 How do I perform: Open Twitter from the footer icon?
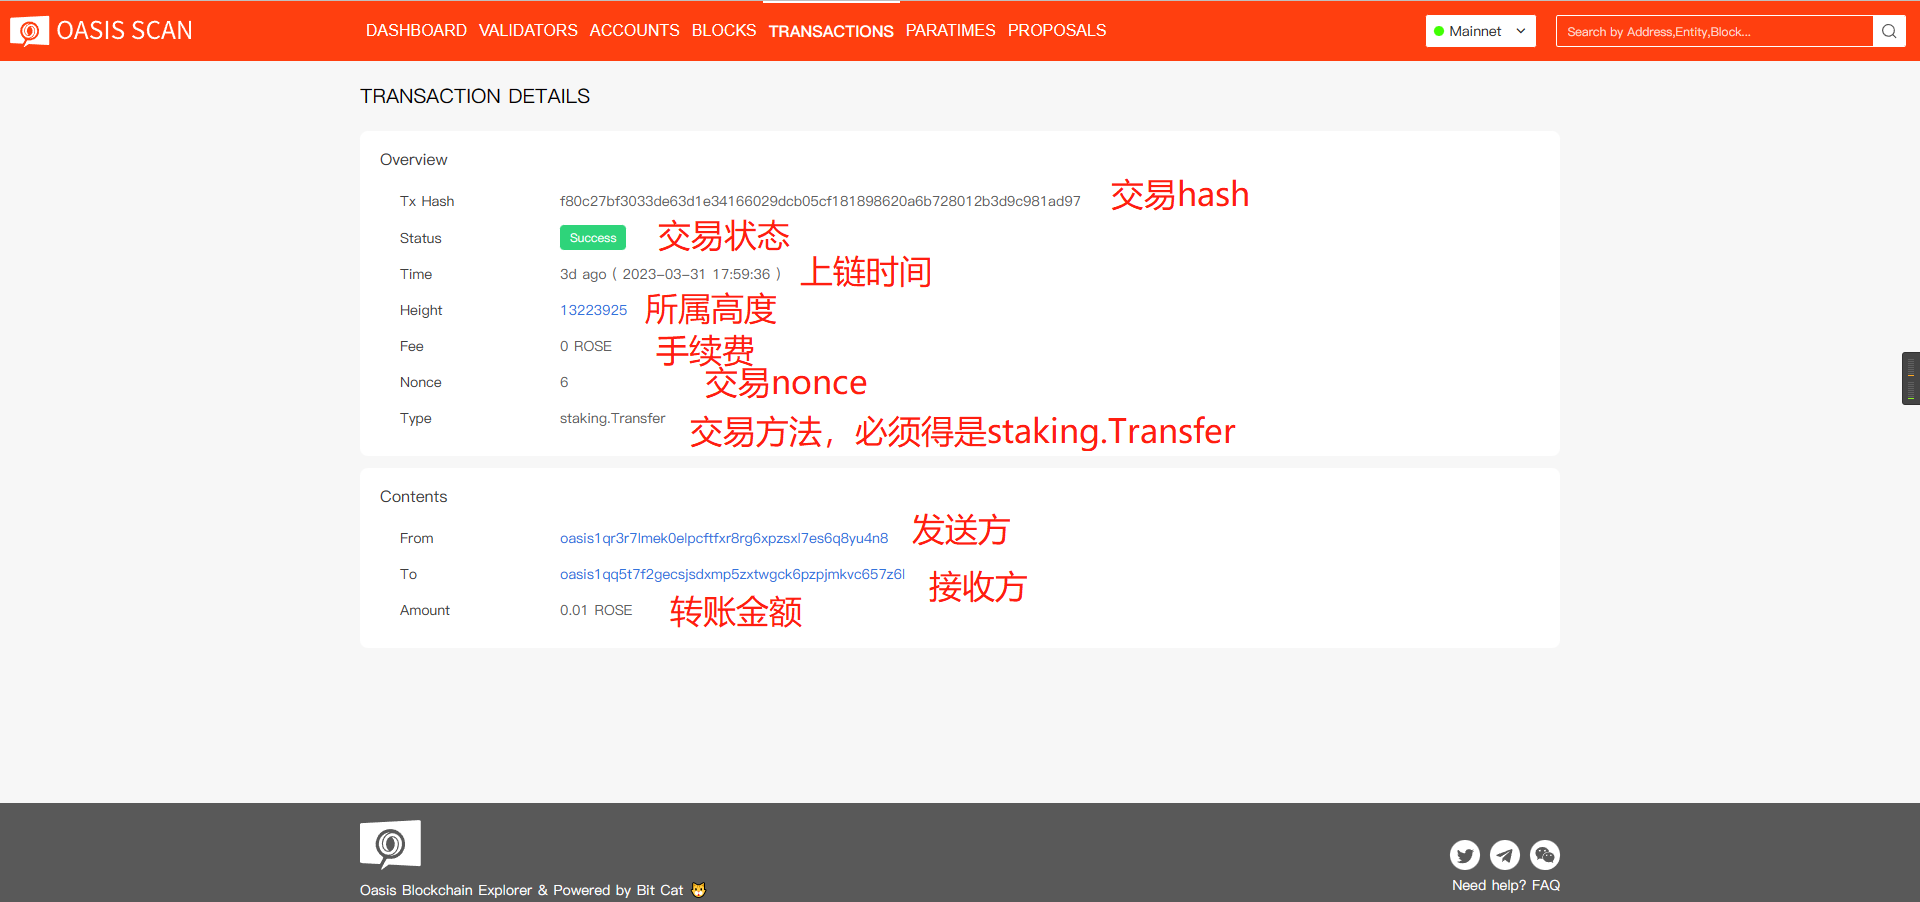(1464, 855)
